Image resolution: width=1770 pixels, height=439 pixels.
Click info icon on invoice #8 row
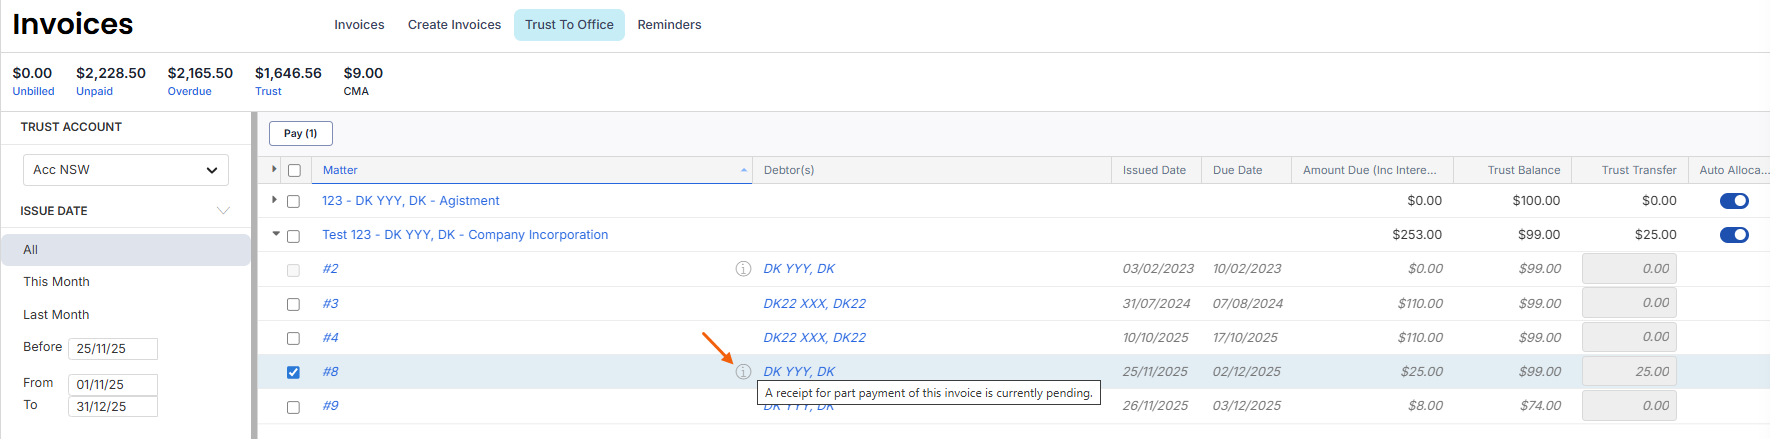pyautogui.click(x=743, y=372)
